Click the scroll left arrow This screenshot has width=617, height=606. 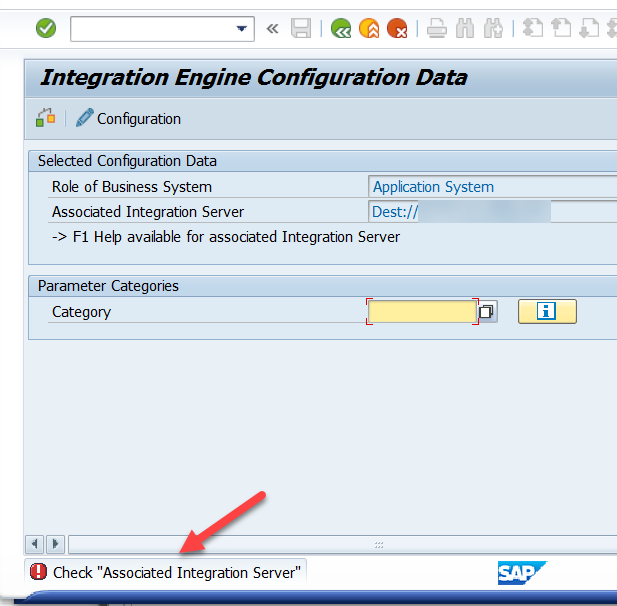tap(35, 544)
